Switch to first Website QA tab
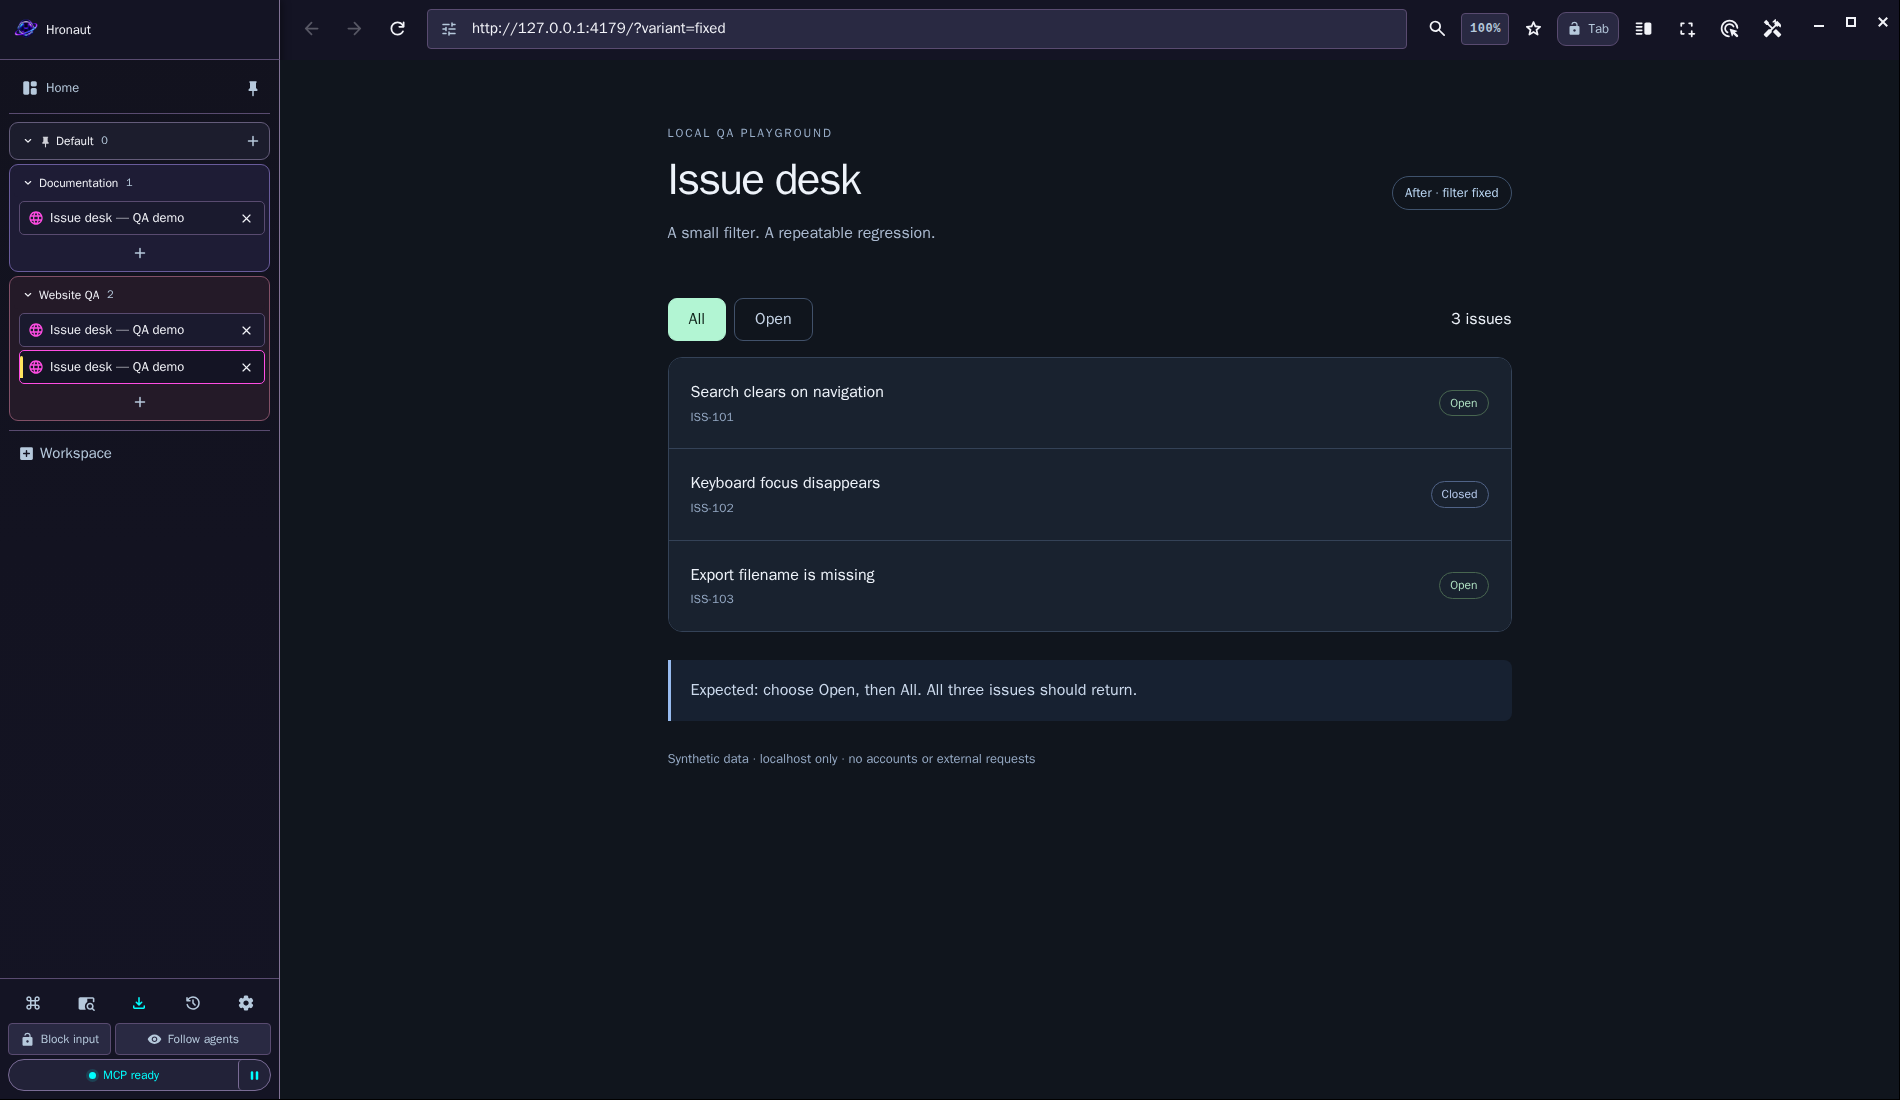The height and width of the screenshot is (1100, 1900). [142, 330]
